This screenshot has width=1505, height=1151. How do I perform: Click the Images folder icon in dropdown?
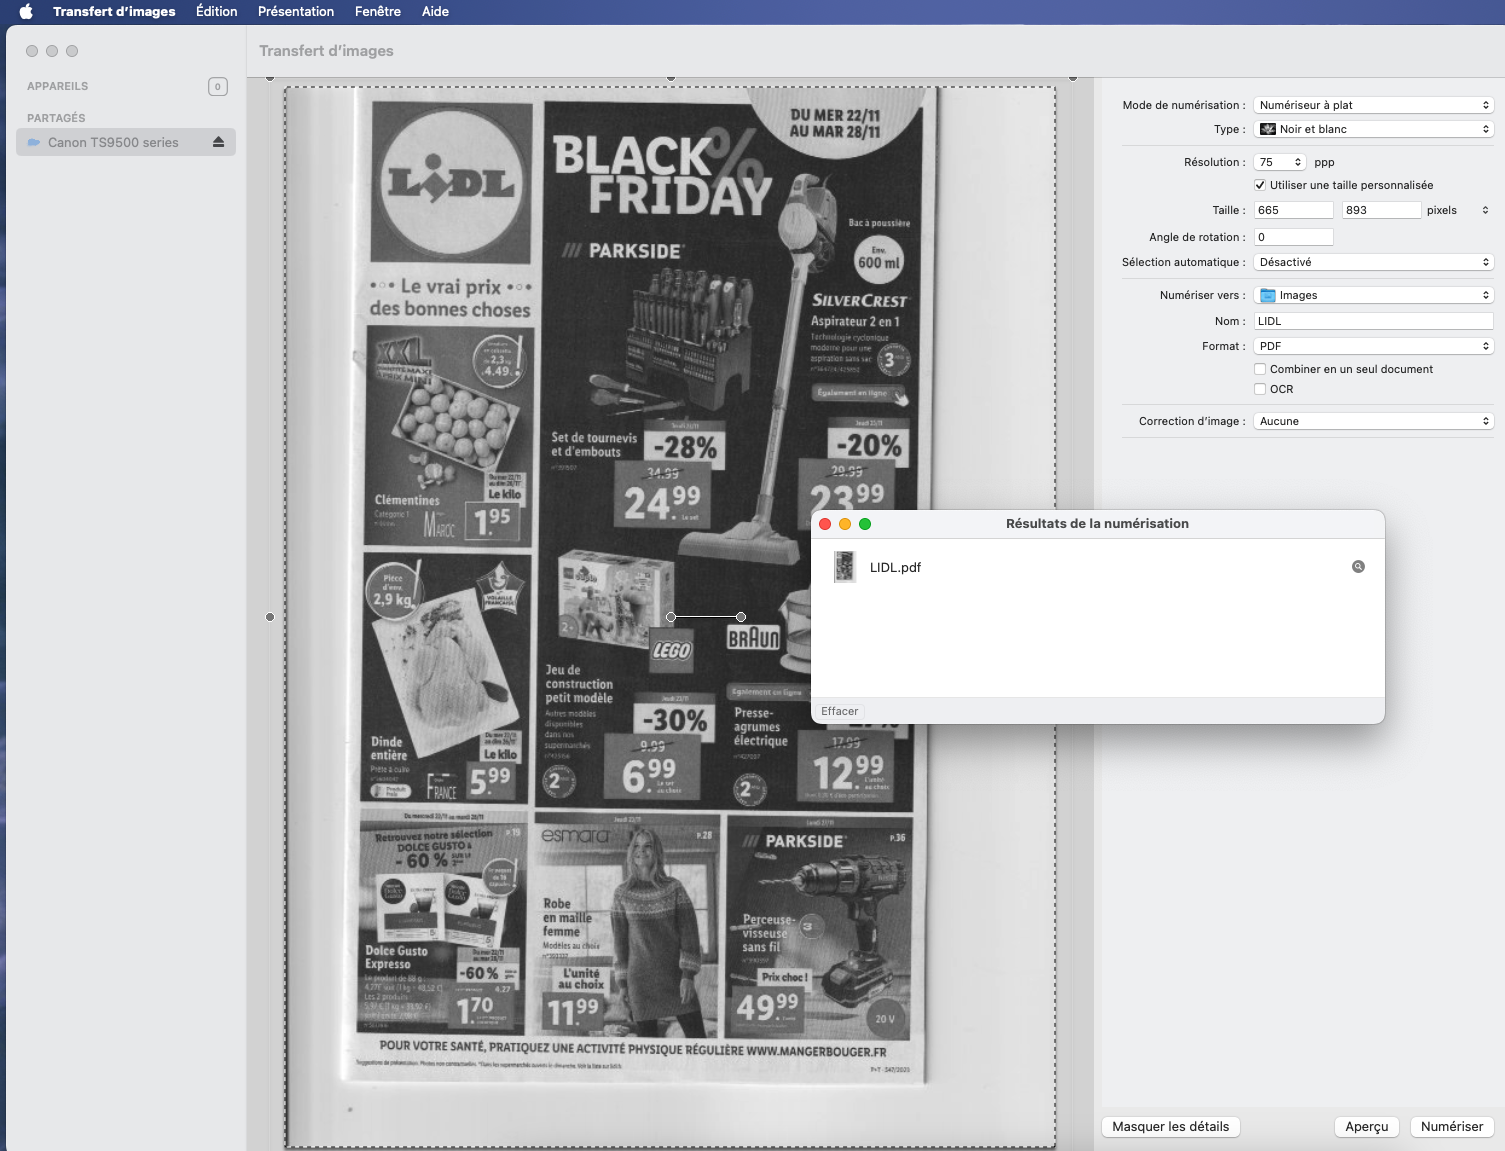point(1268,295)
